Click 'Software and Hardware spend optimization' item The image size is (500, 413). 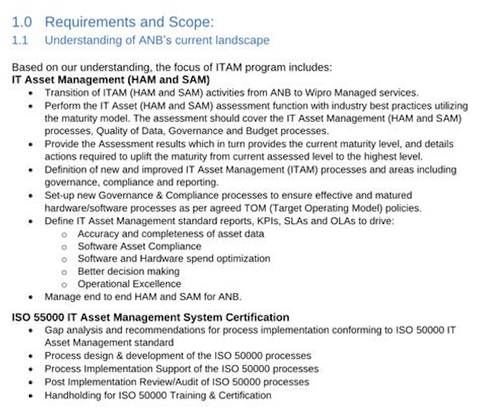174,259
